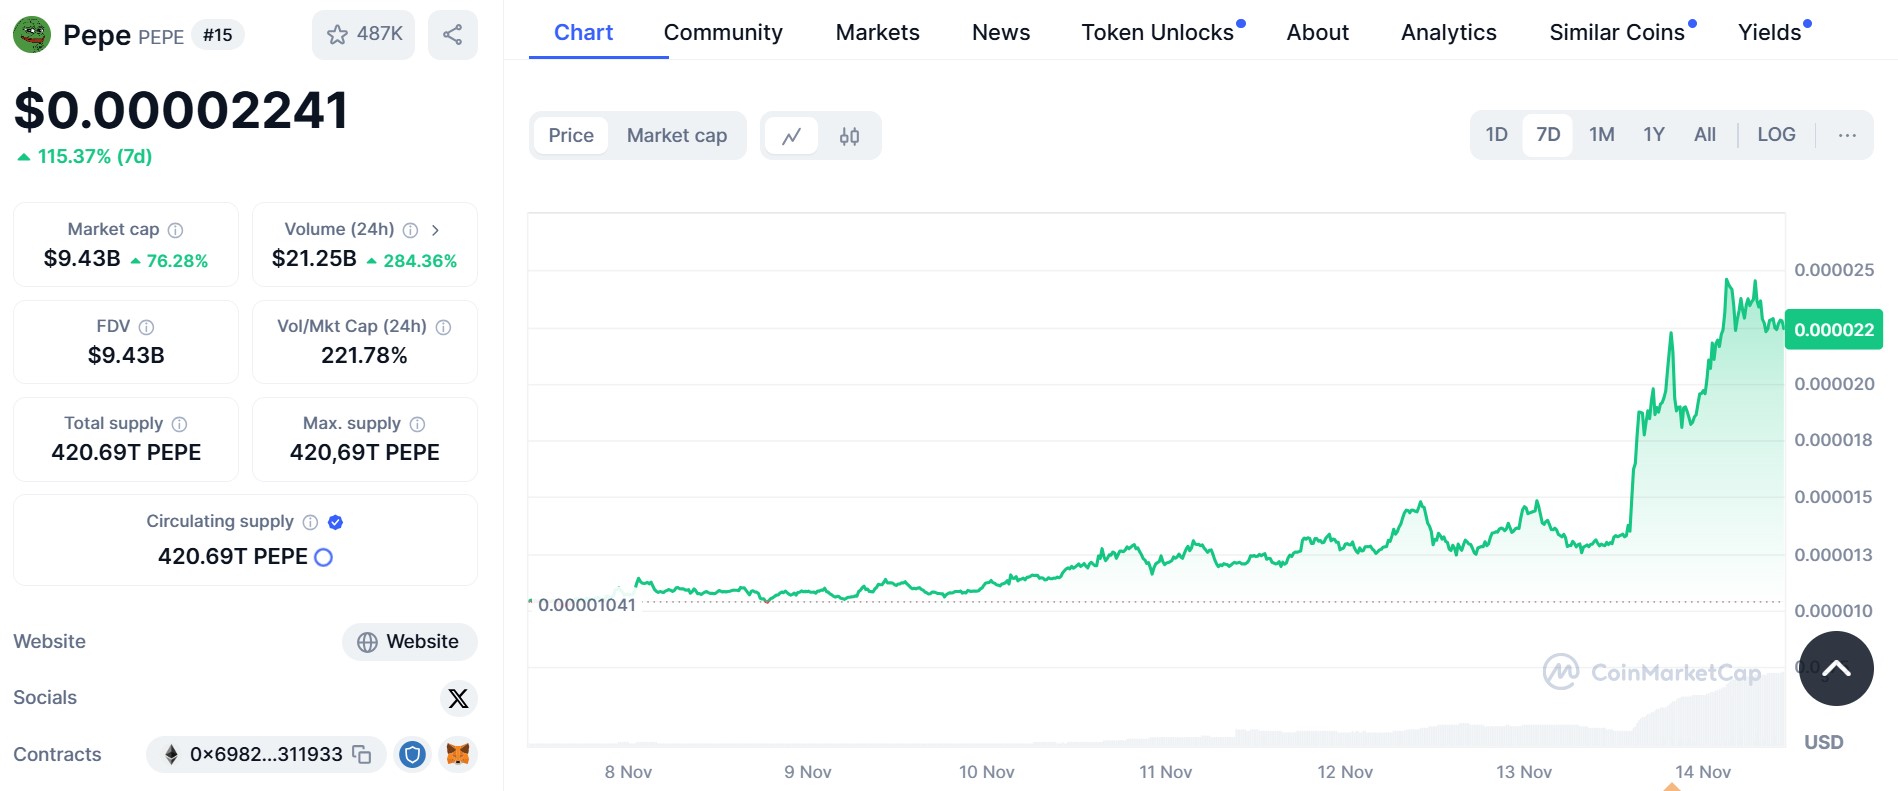Click Market cap info icon
Viewport: 1898px width, 791px height.
click(176, 230)
